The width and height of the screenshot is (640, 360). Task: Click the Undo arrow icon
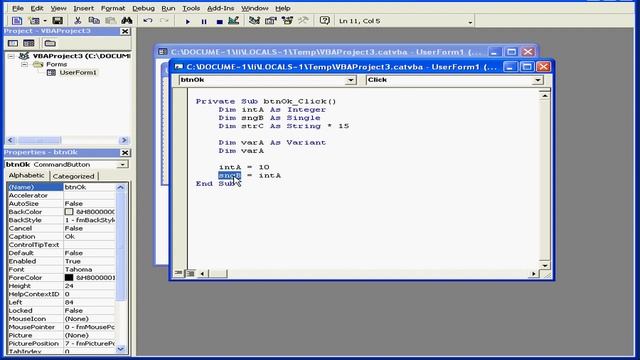[x=148, y=21]
